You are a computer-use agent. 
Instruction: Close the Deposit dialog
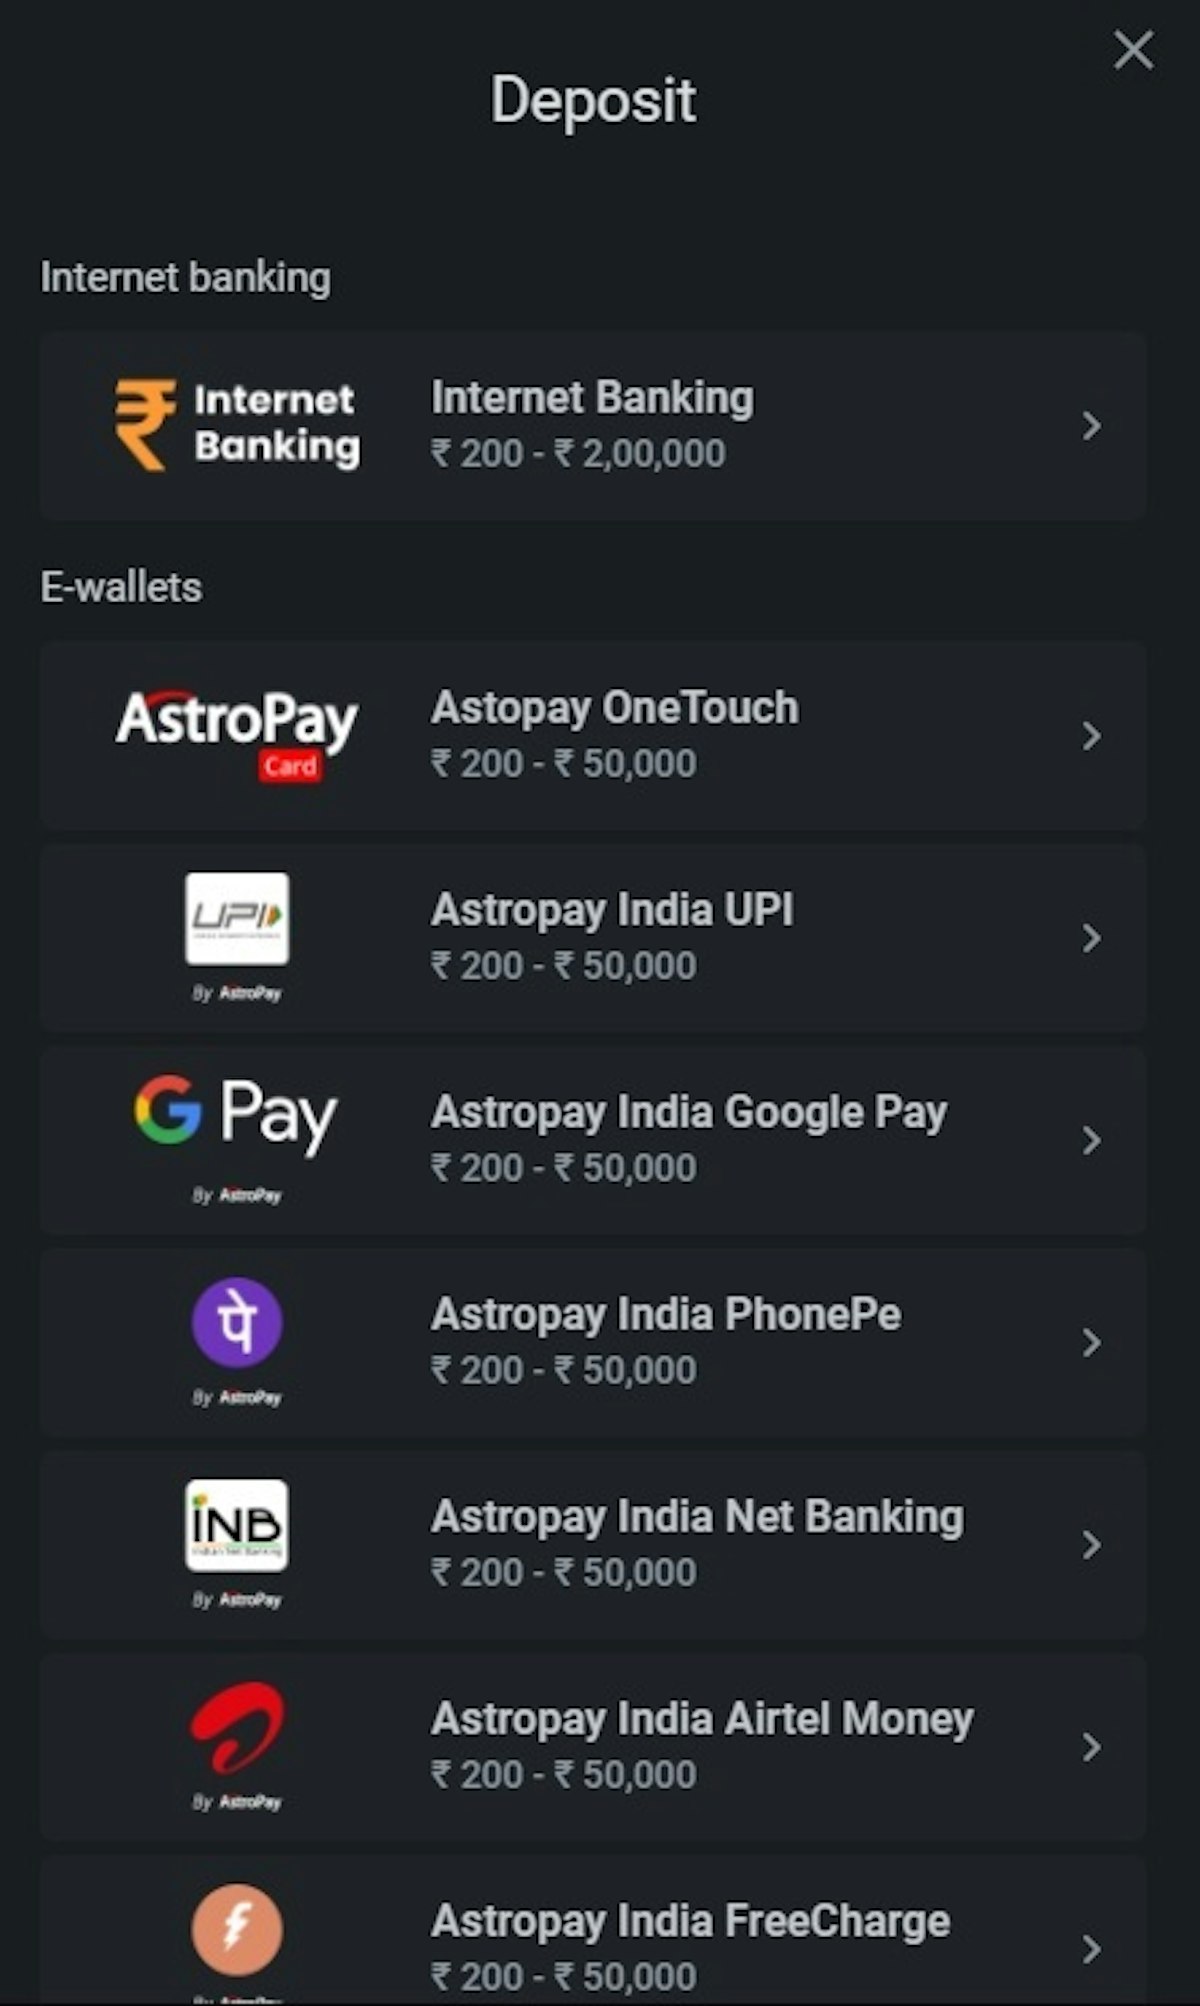(1133, 50)
